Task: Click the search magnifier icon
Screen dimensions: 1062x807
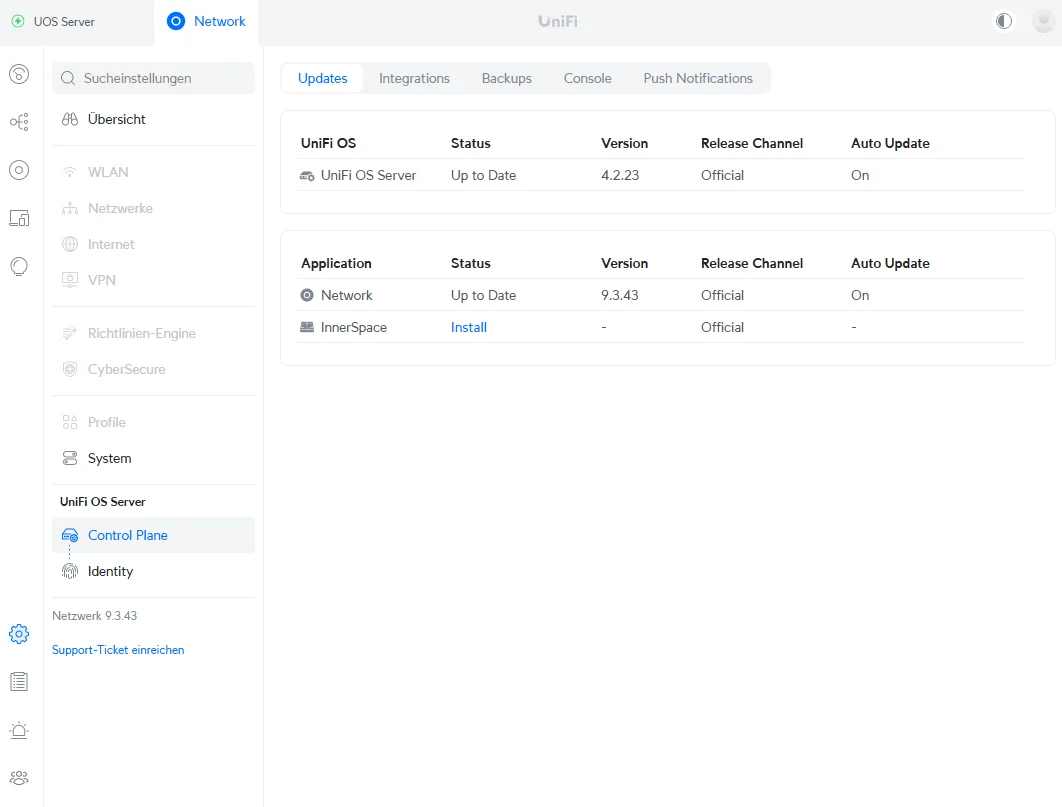Action: click(x=68, y=79)
